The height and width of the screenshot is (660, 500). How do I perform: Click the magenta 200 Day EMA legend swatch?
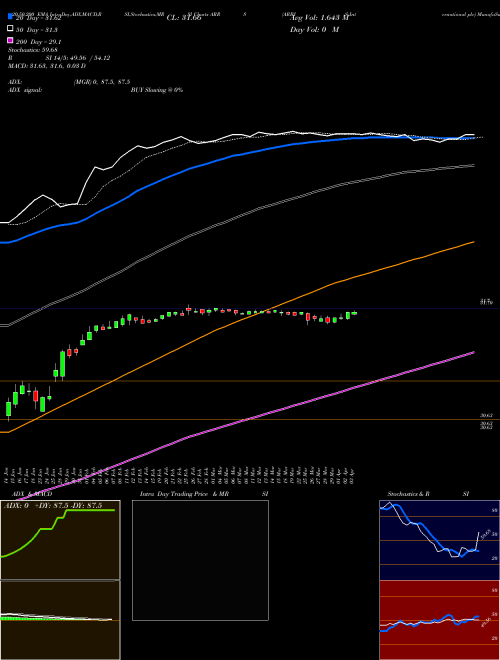10,40
